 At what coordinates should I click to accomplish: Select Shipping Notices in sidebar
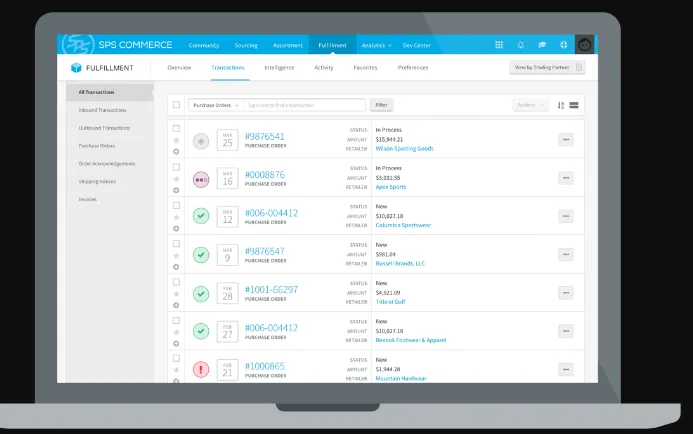pyautogui.click(x=97, y=182)
